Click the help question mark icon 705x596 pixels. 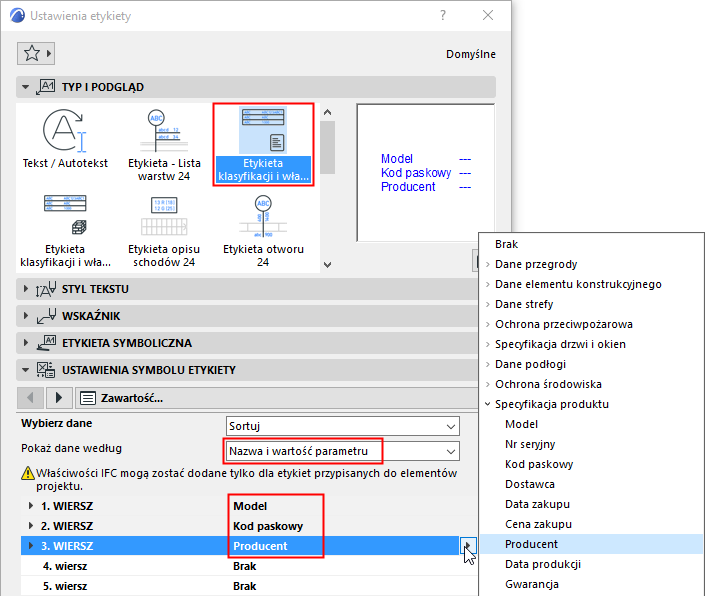443,16
